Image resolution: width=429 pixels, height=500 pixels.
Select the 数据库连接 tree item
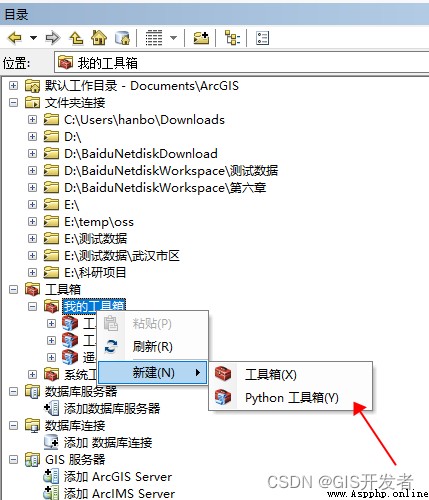pyautogui.click(x=75, y=425)
